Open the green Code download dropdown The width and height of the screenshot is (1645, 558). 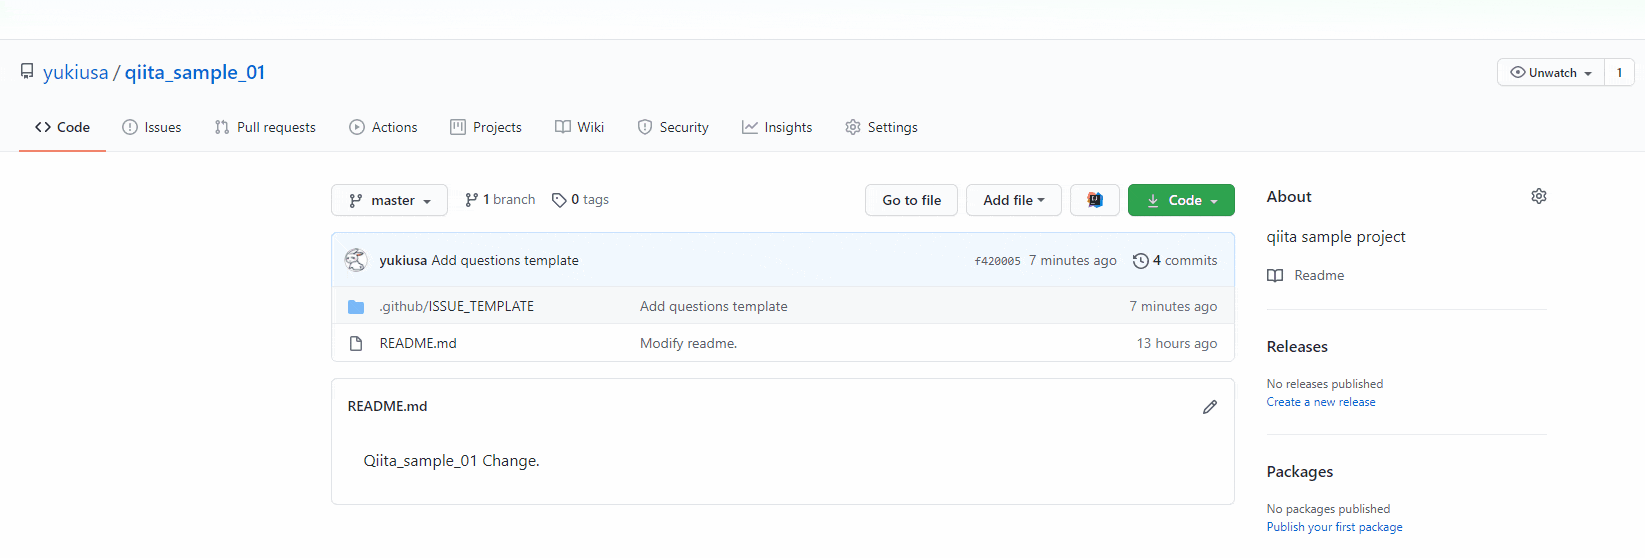[1181, 200]
